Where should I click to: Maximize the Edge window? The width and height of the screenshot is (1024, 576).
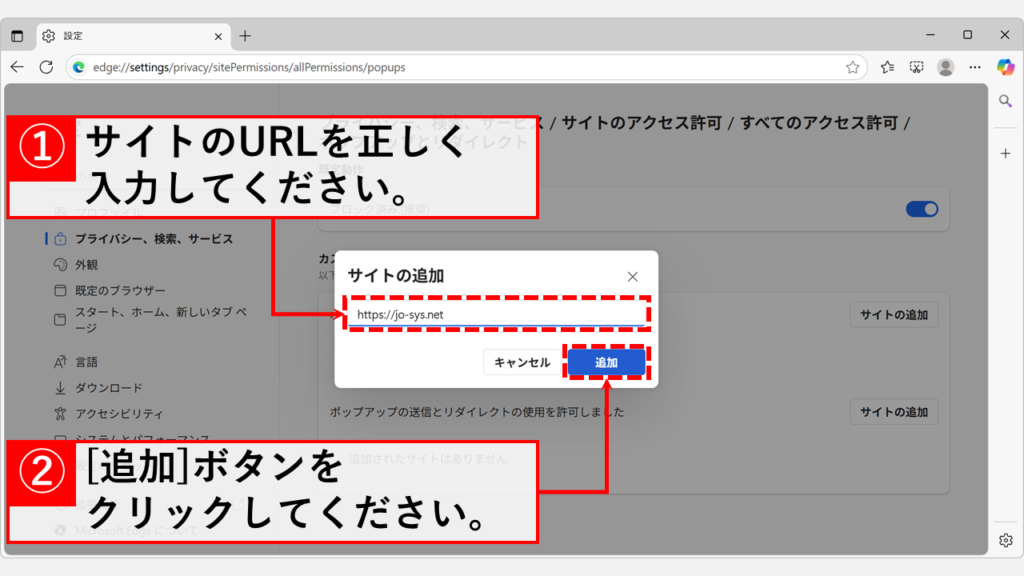tap(968, 35)
